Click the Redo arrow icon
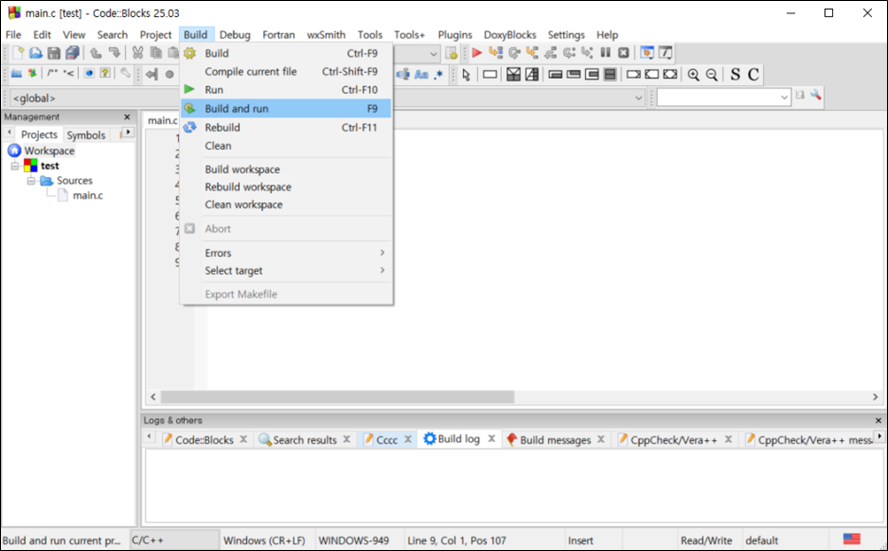Viewport: 888px width, 551px height. (x=114, y=53)
